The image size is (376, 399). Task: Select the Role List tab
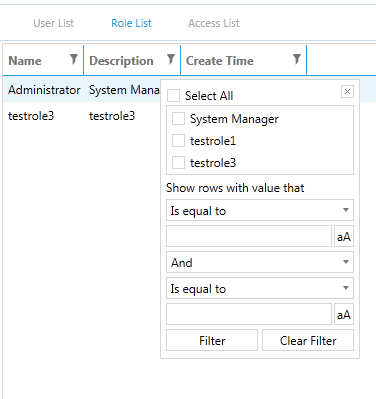(x=131, y=23)
